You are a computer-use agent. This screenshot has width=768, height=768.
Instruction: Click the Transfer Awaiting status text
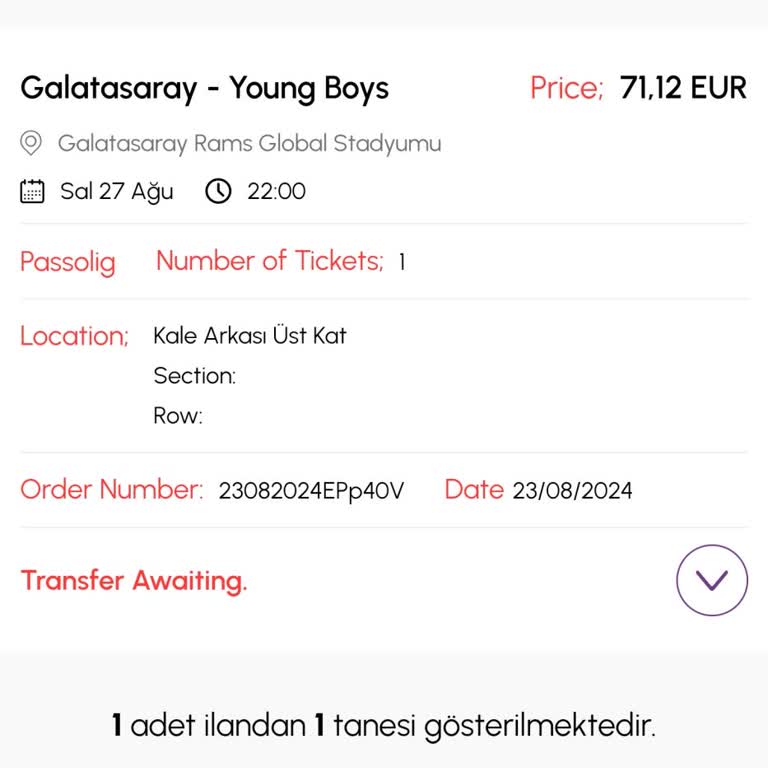tap(134, 580)
